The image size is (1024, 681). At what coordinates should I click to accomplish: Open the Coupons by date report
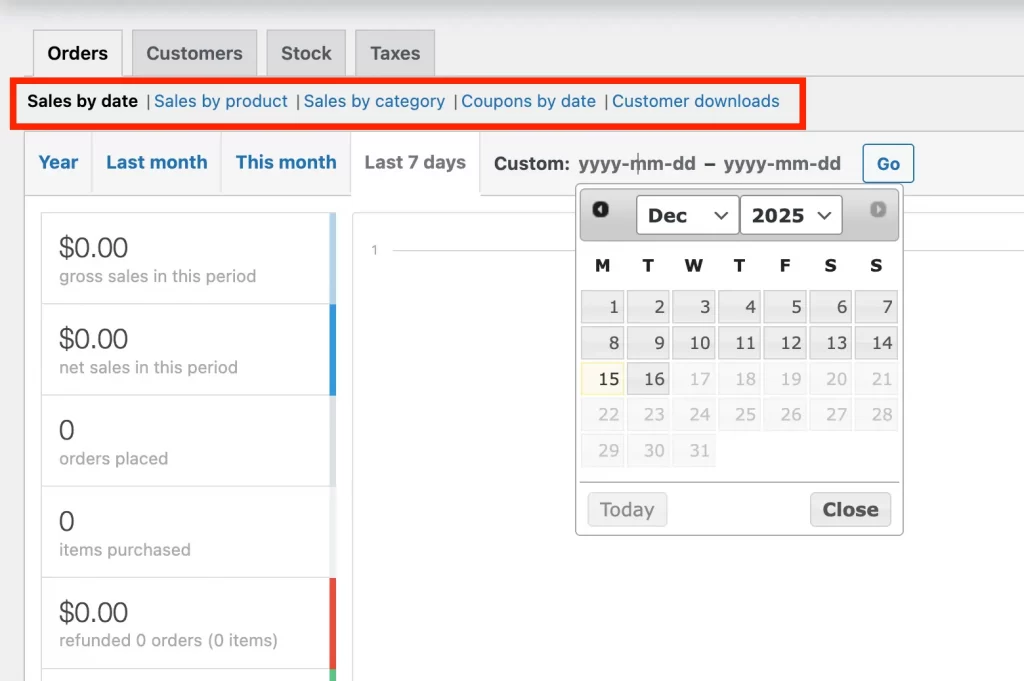528,101
